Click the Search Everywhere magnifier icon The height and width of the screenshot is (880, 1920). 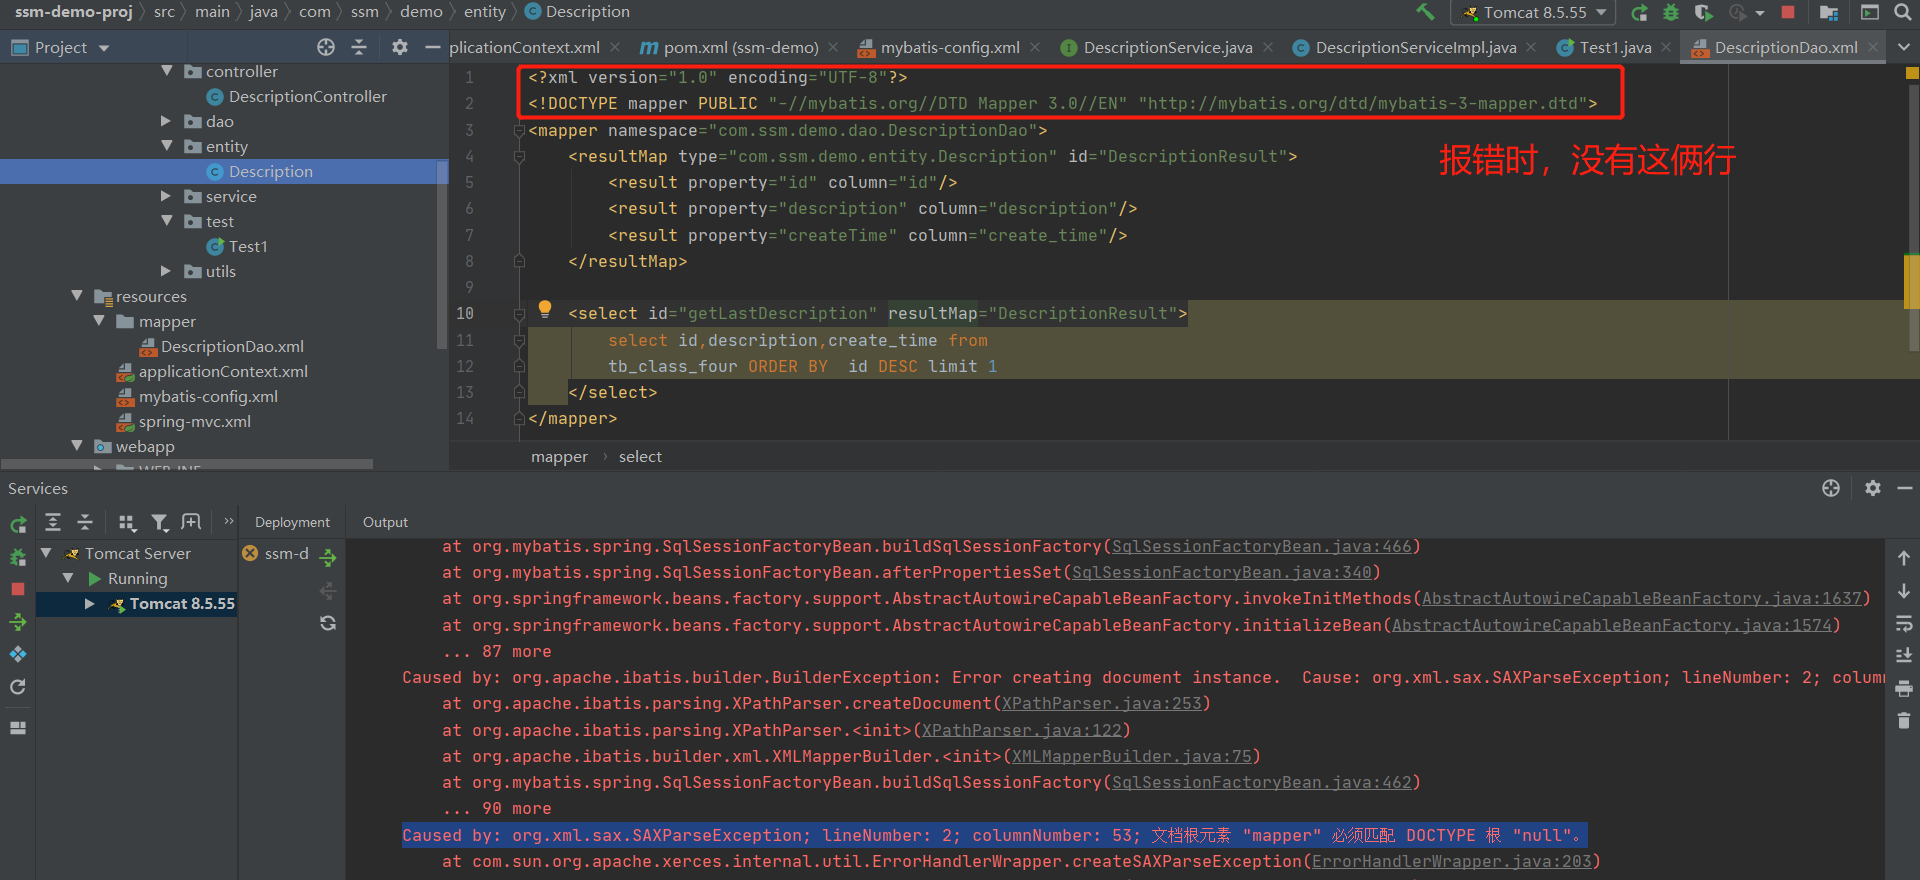click(x=1903, y=12)
